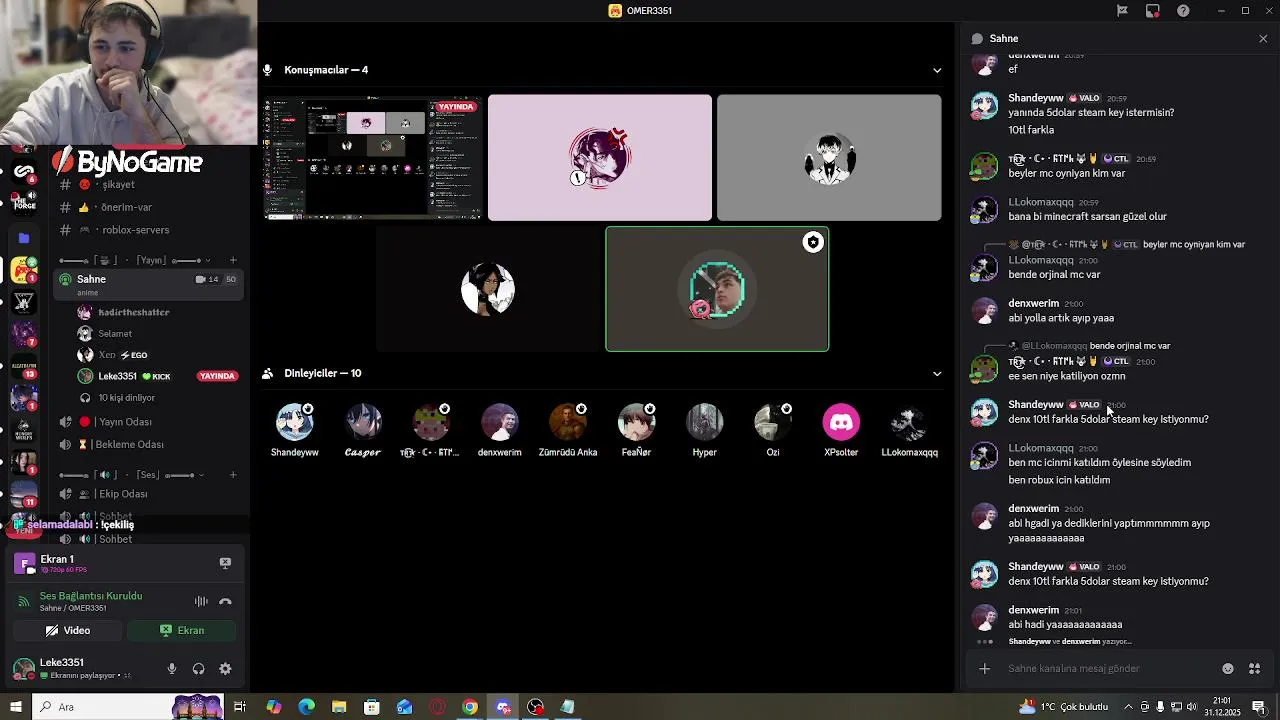Screen dimensions: 1280x720
Task: Click the stage moderator star badge on speaker tile
Action: [x=813, y=242]
